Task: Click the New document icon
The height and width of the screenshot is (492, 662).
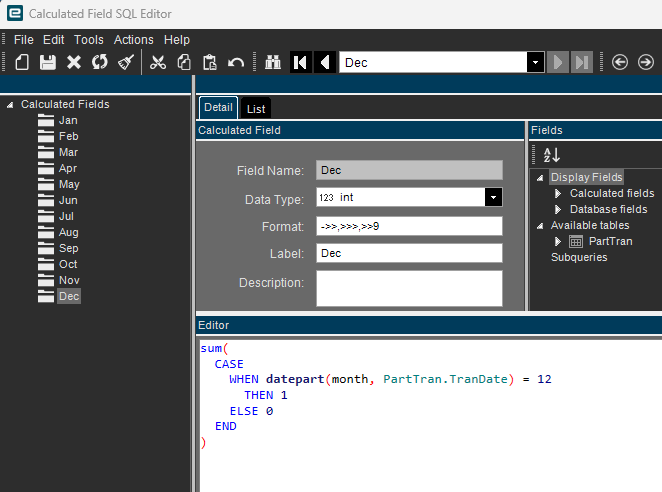Action: (x=22, y=62)
